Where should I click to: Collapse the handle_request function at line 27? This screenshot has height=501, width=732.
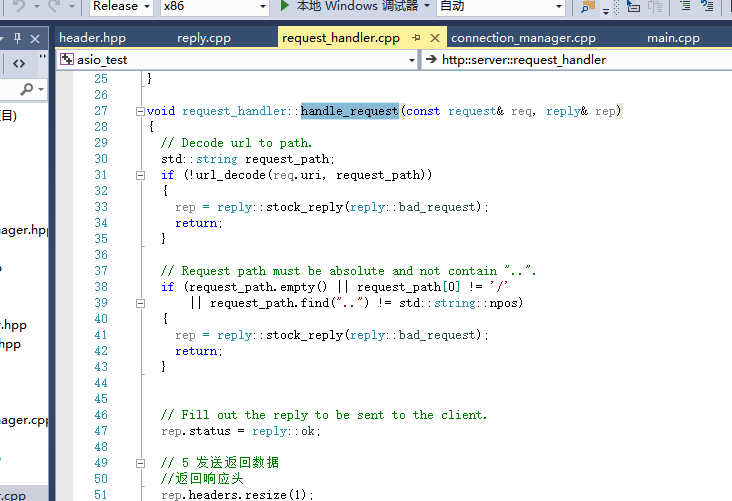(140, 111)
